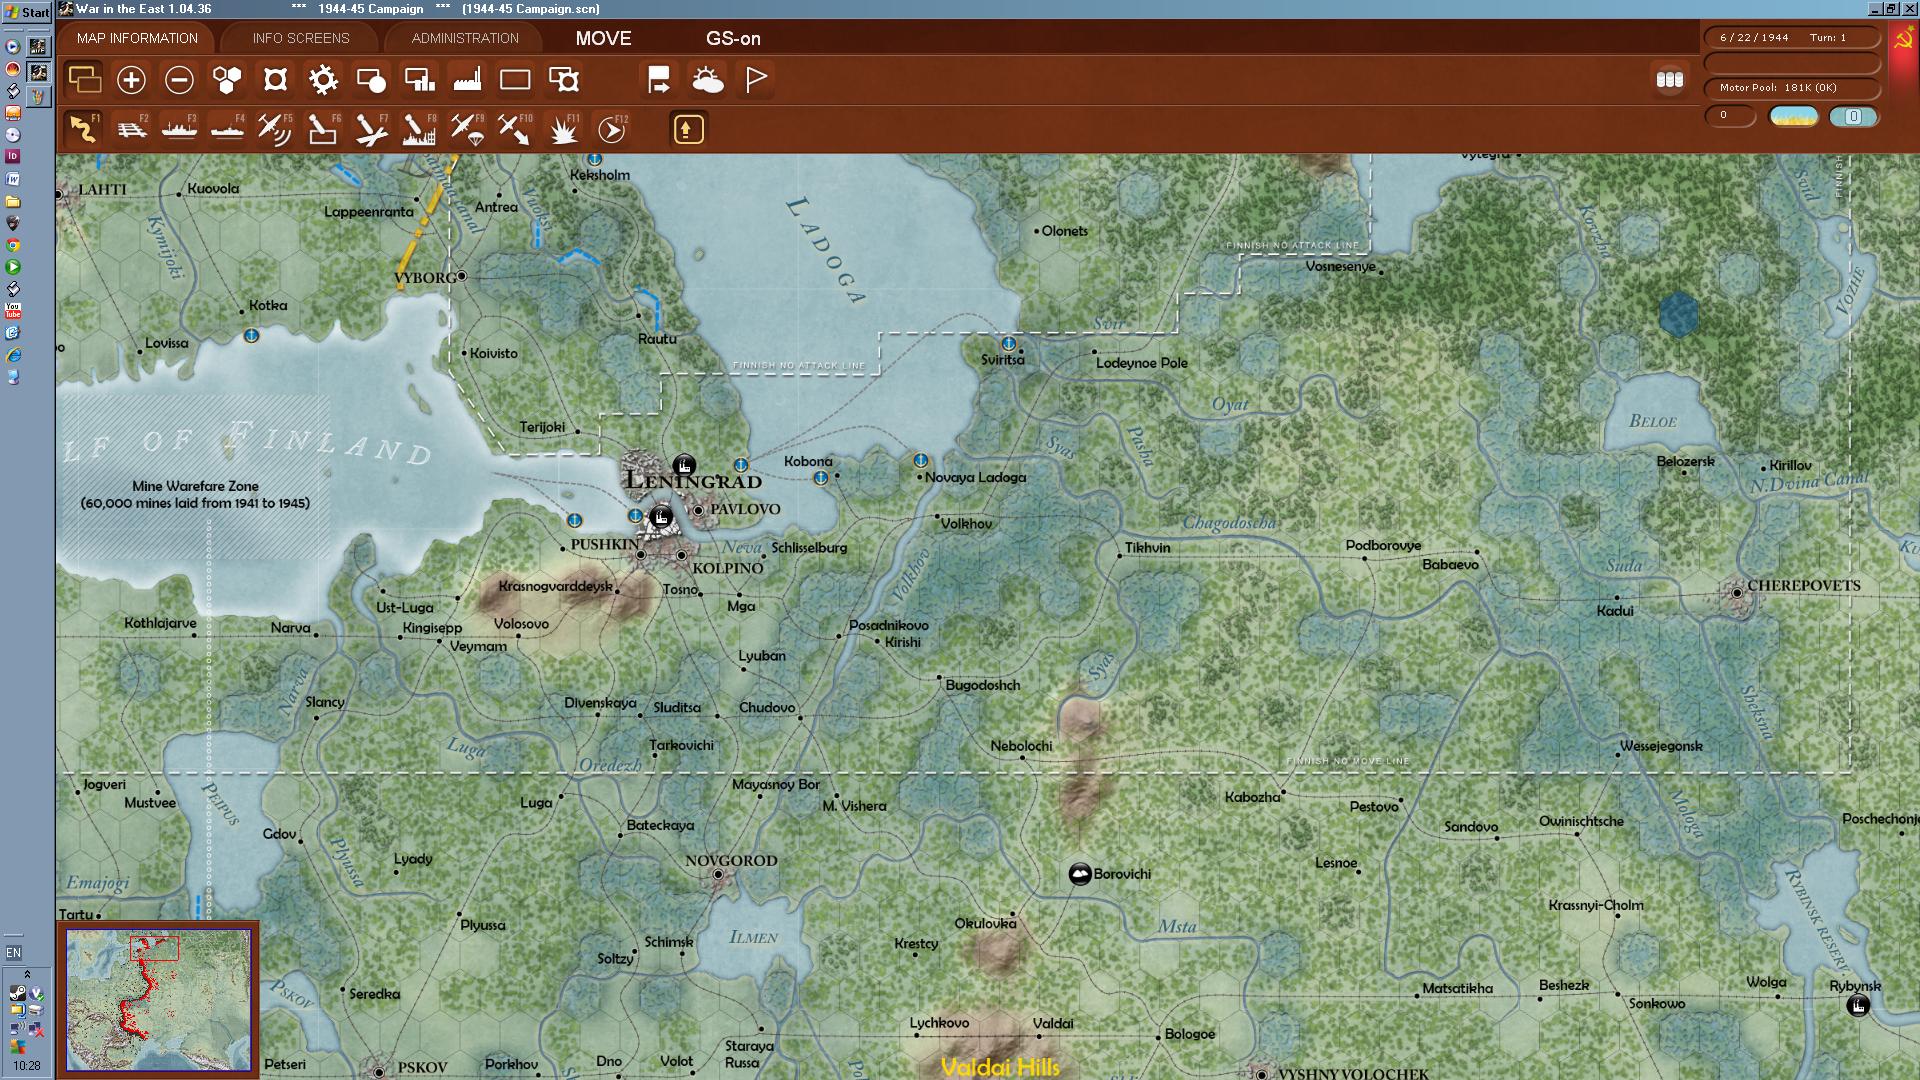Click the overlapping windows map toolbar icon
Screen dimensions: 1920x1080
[84, 79]
